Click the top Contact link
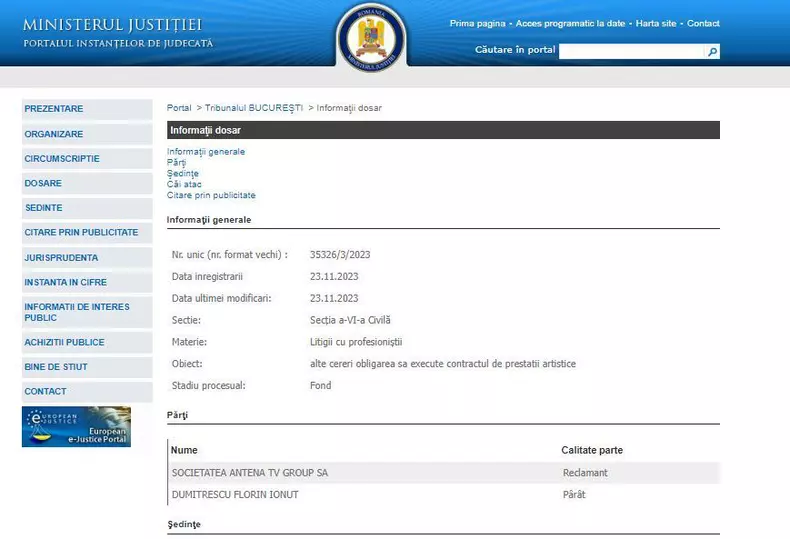The width and height of the screenshot is (790, 539). pos(703,24)
